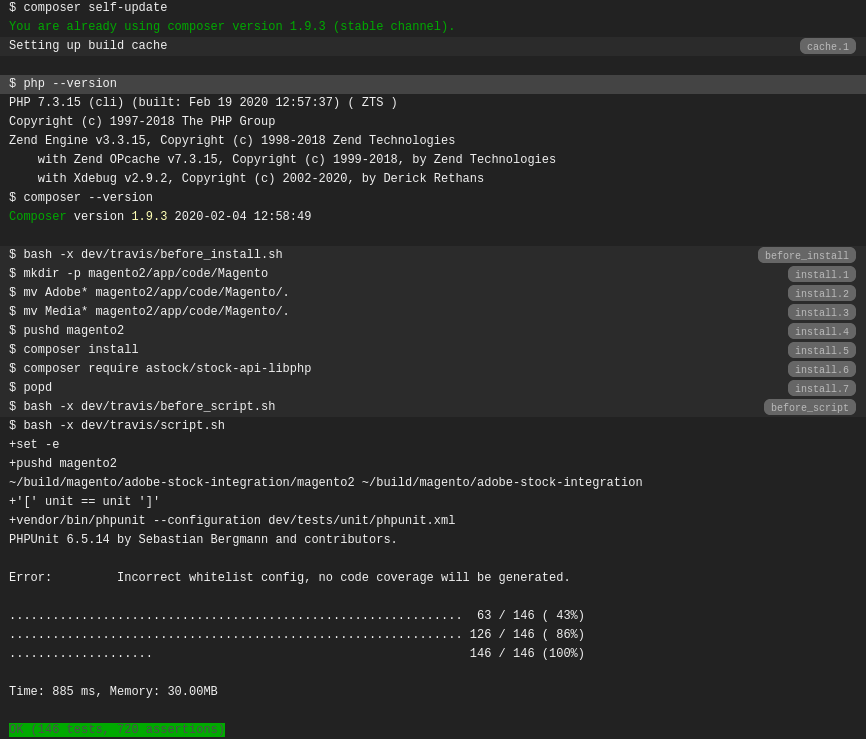Viewport: 866px width, 739px height.
Task: Click the install.5 step badge
Action: pyautogui.click(x=821, y=350)
